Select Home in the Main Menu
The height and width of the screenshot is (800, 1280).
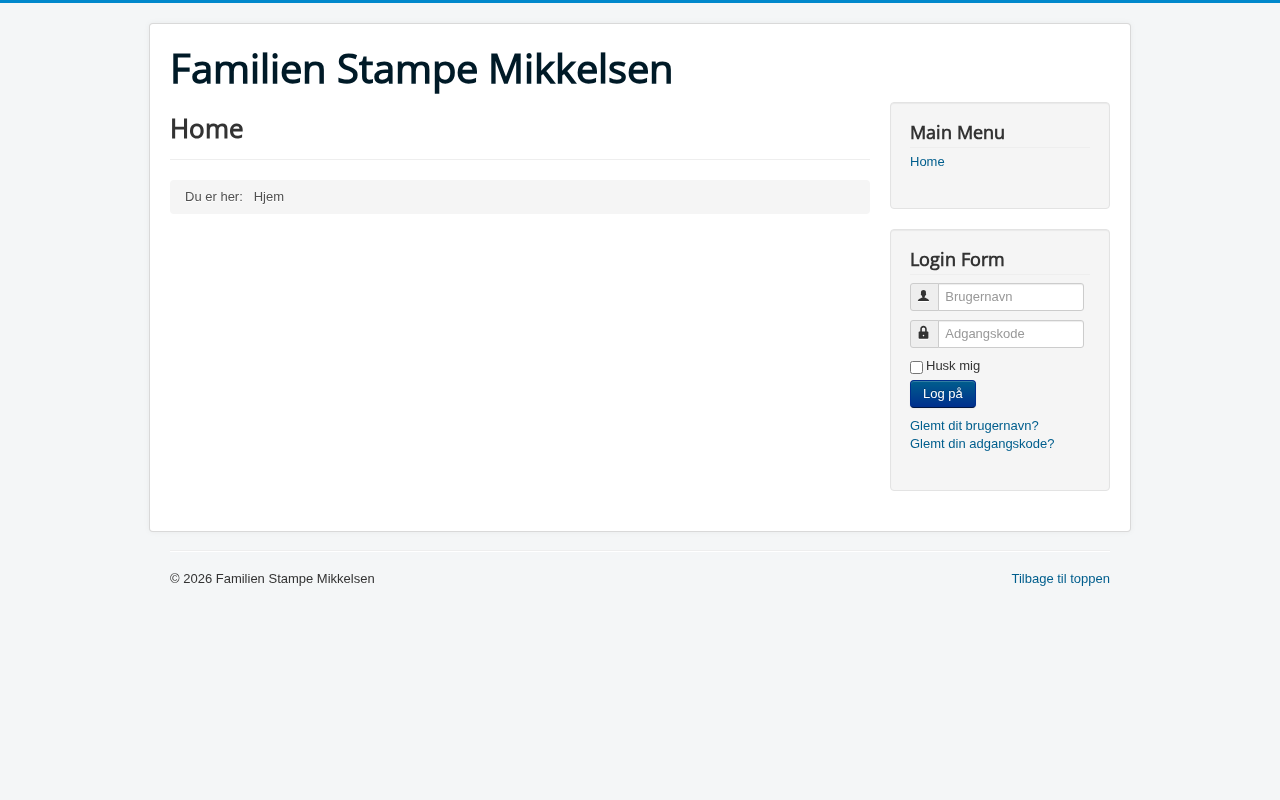pyautogui.click(x=927, y=162)
